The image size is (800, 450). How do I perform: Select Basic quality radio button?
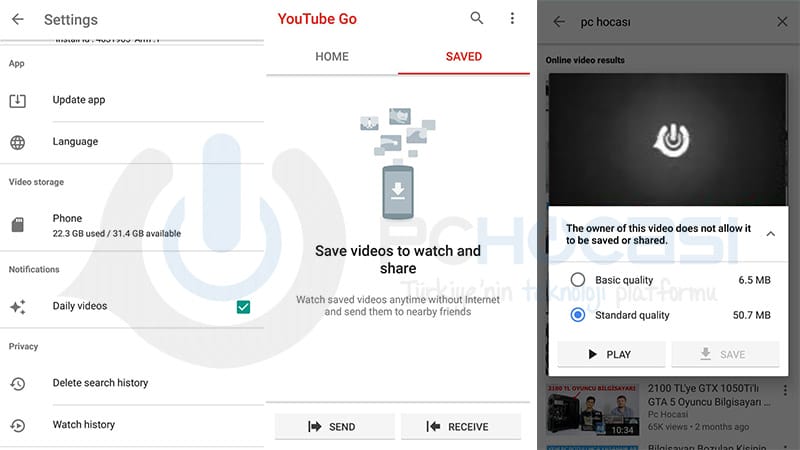[x=577, y=280]
